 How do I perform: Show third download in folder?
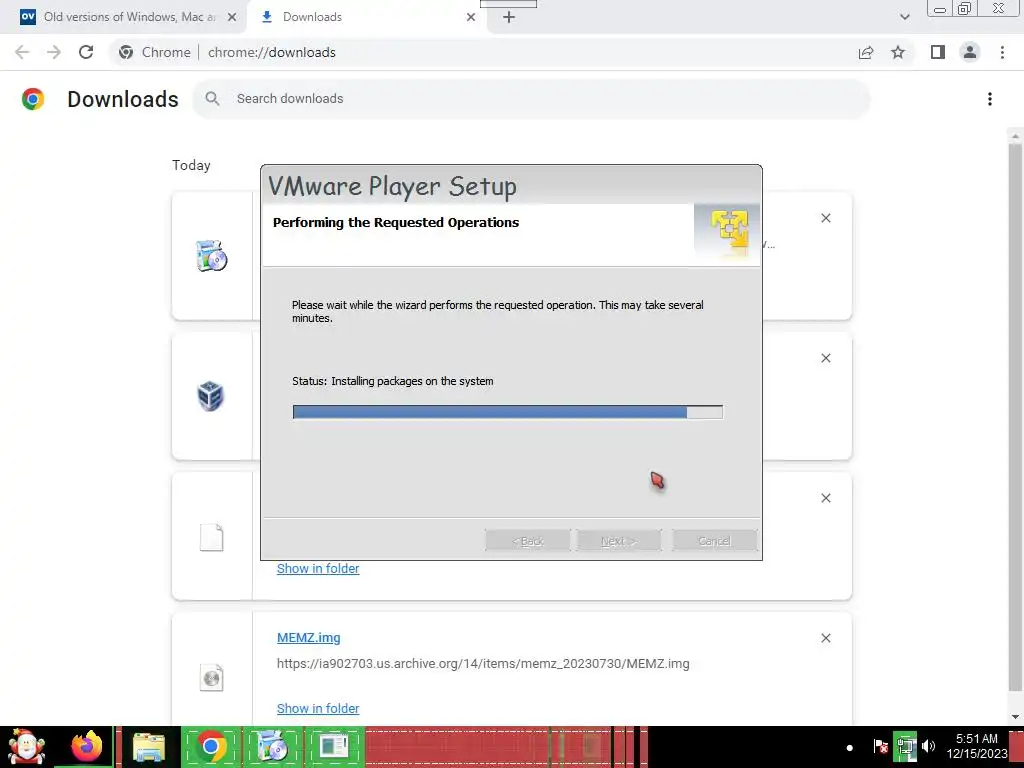318,569
